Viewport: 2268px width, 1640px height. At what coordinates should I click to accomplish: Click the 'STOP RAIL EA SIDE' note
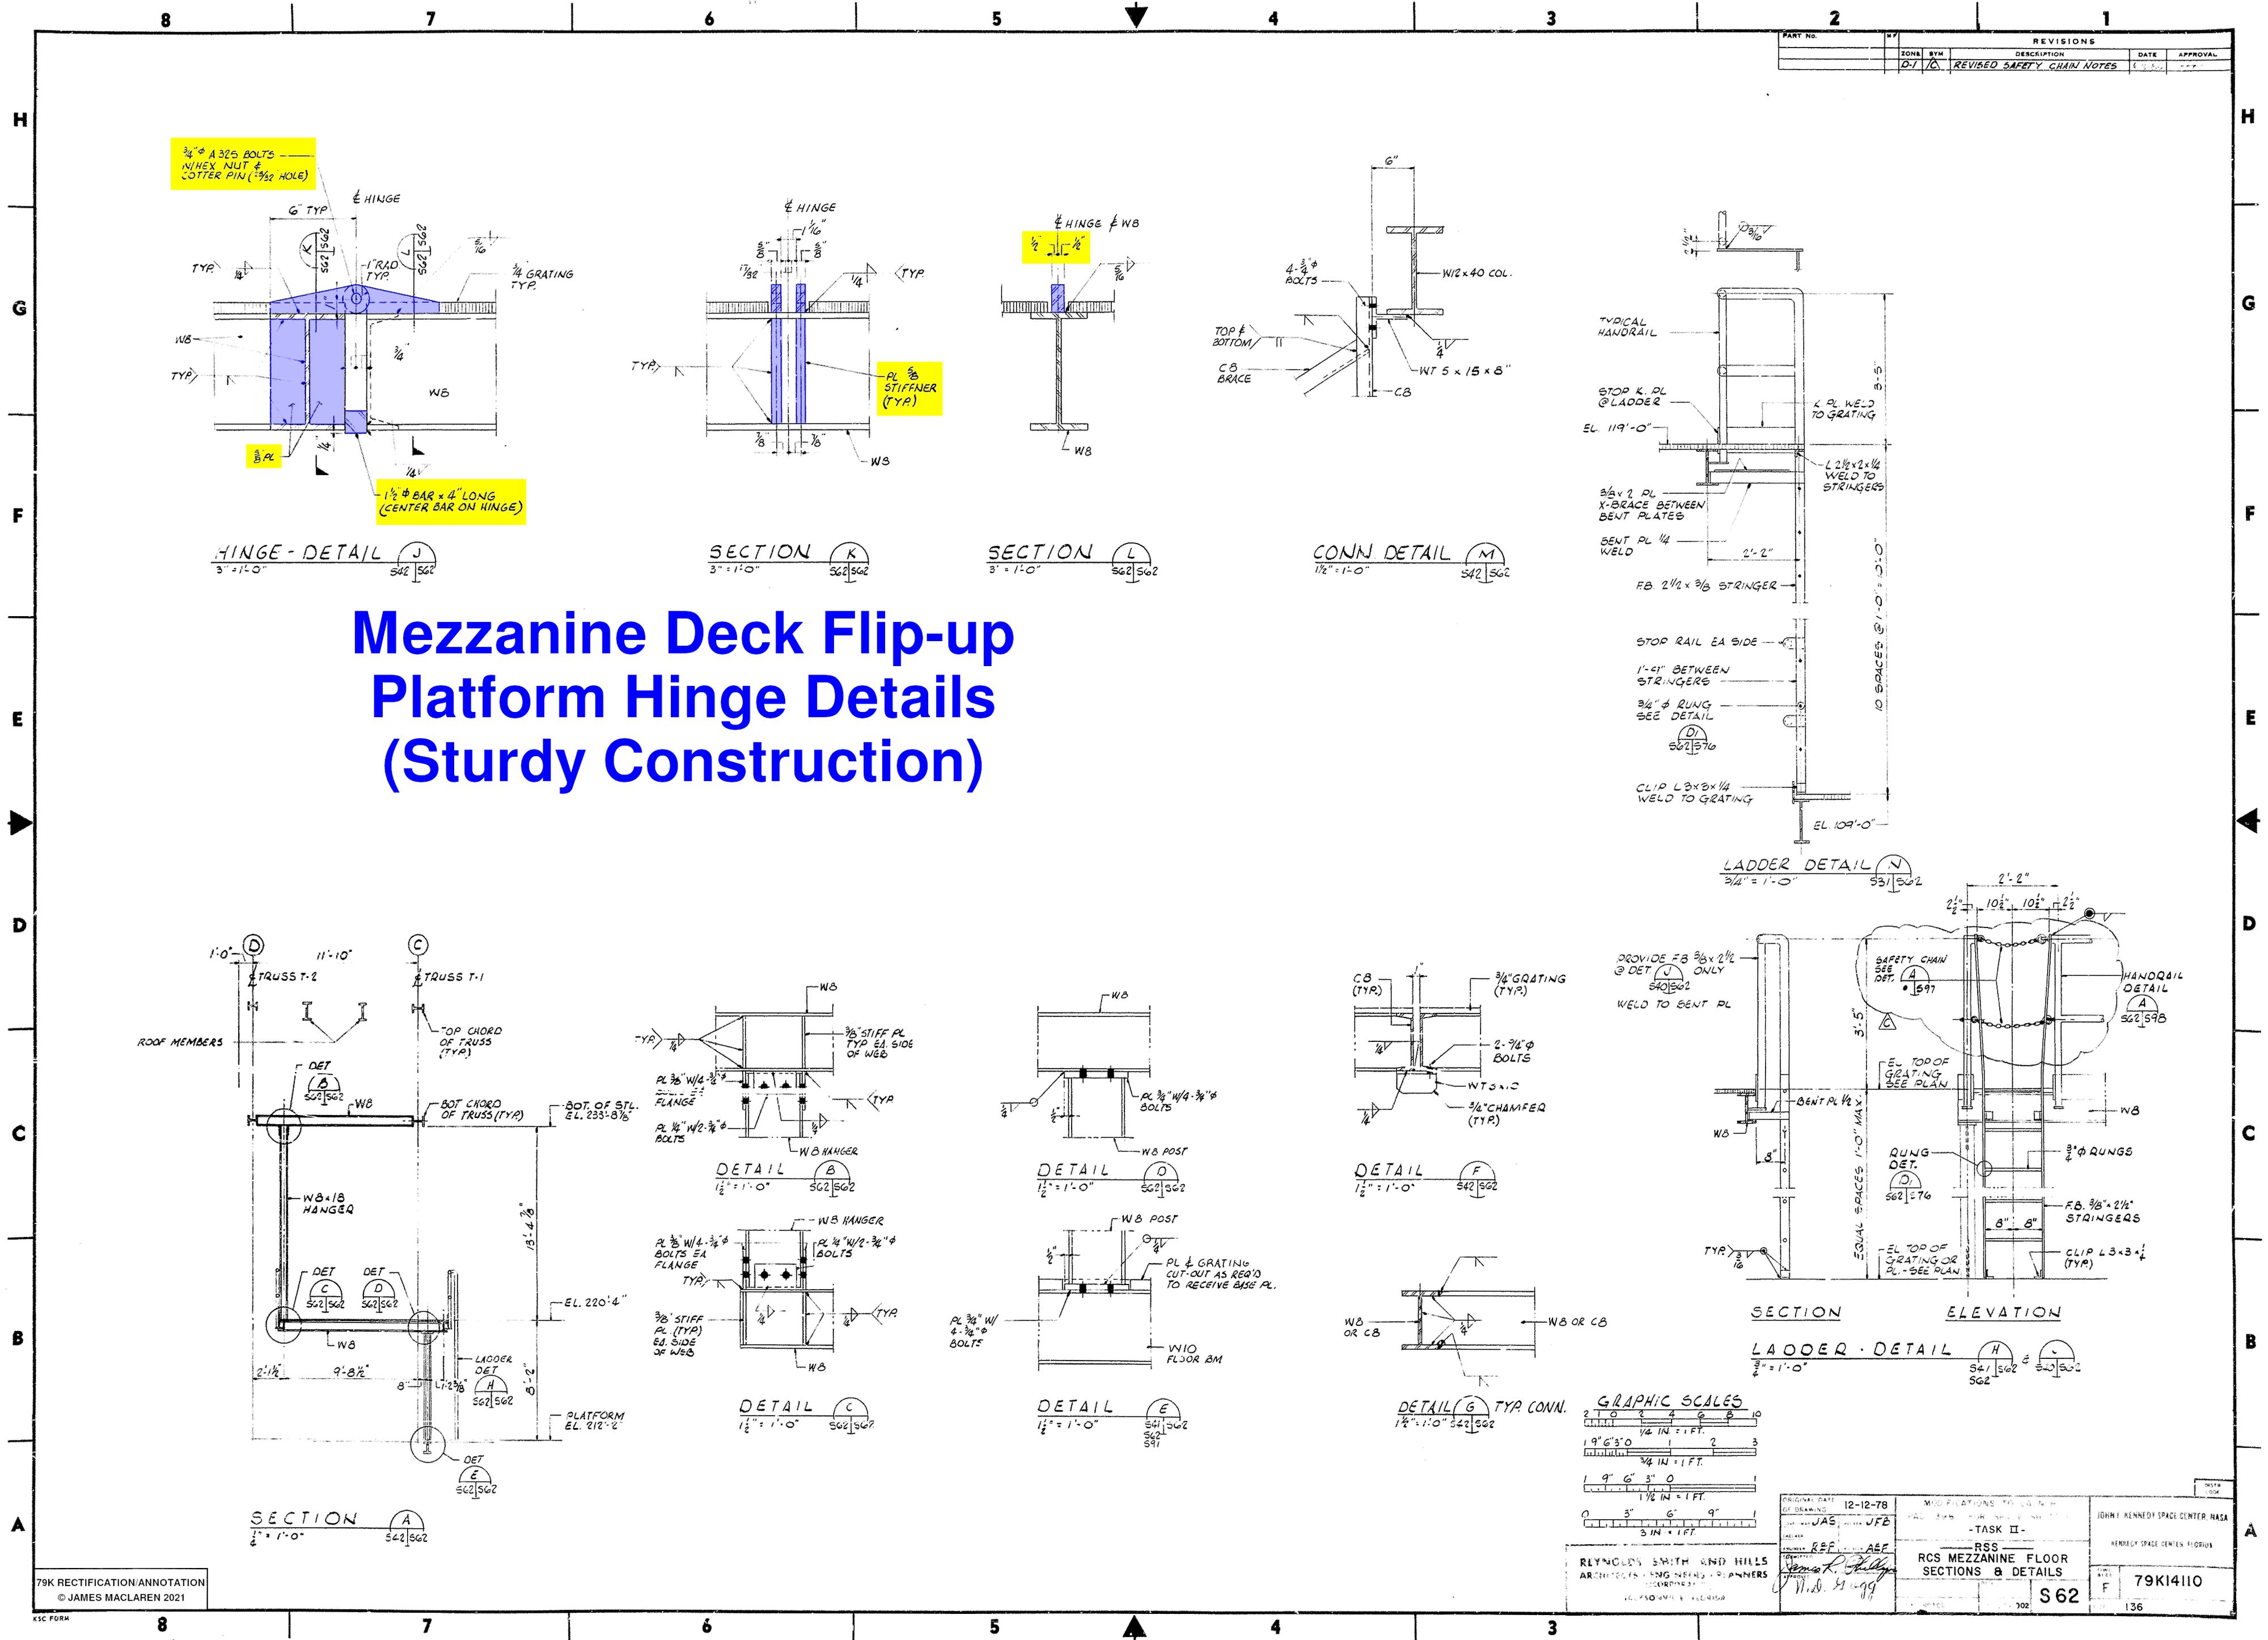point(1696,642)
